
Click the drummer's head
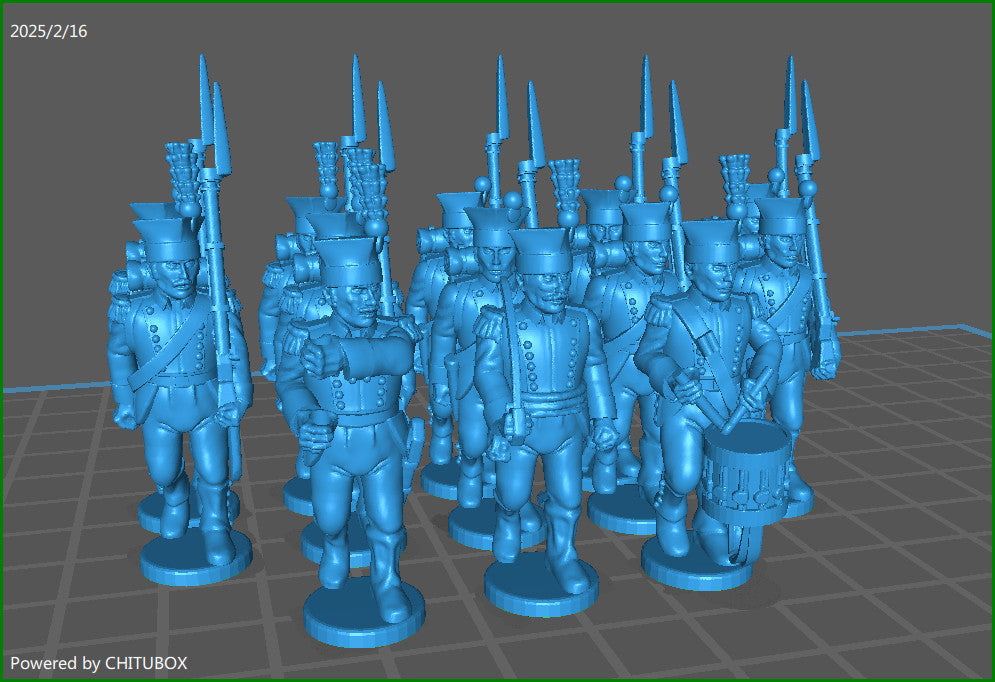pyautogui.click(x=712, y=270)
